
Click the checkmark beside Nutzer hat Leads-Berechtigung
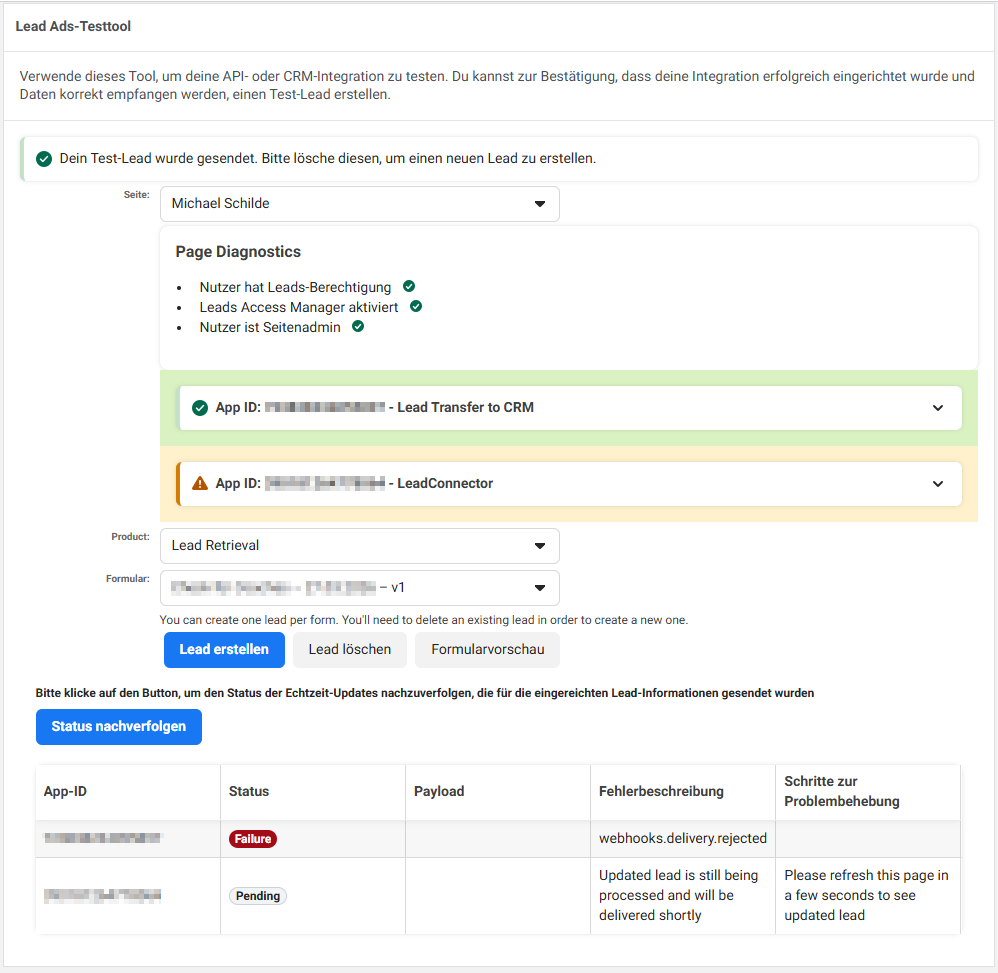[409, 287]
